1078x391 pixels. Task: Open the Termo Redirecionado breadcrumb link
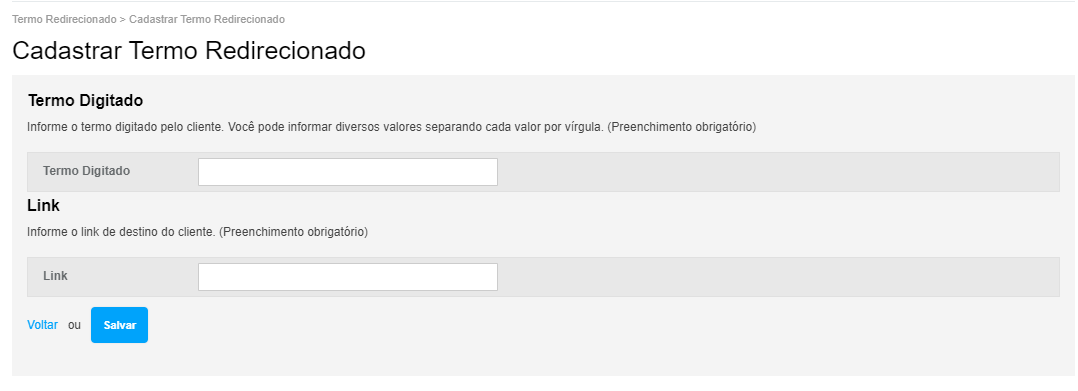pyautogui.click(x=65, y=19)
